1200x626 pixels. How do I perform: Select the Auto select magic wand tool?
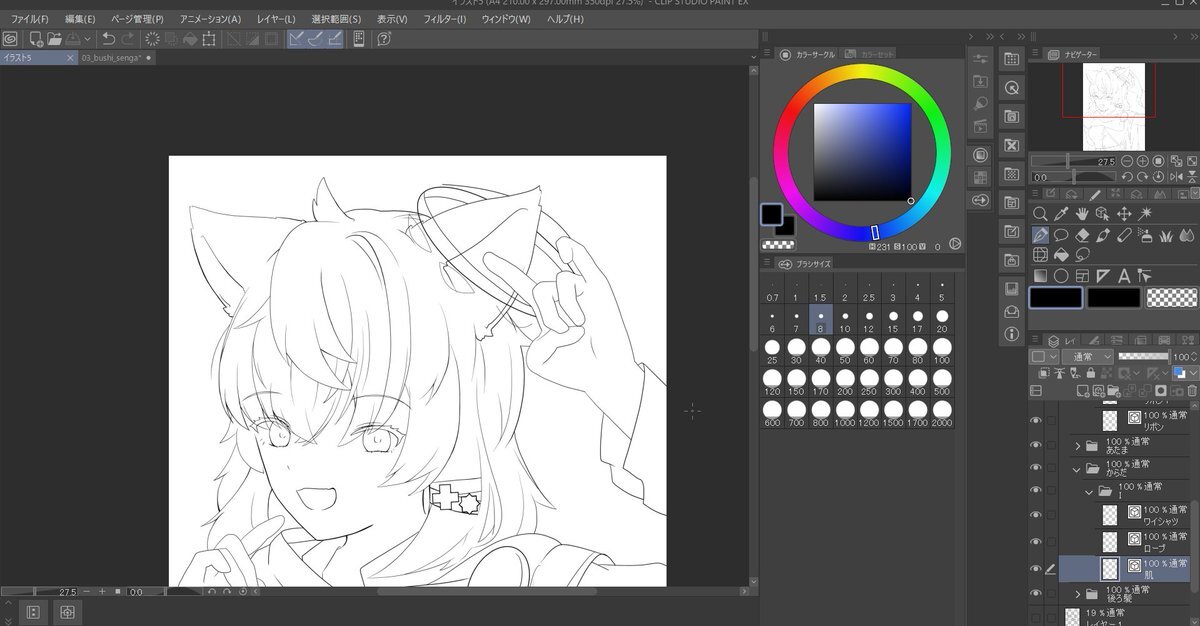pos(1145,214)
